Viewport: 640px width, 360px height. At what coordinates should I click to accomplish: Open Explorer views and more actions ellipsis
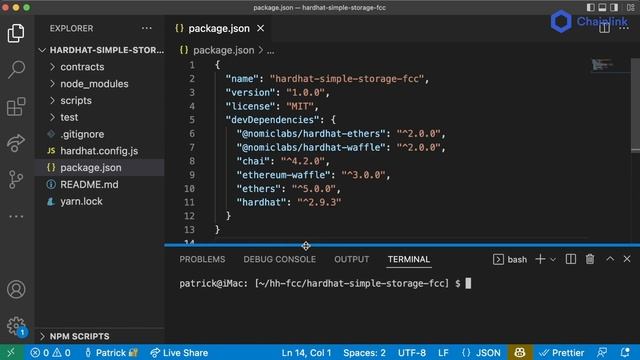tap(147, 28)
